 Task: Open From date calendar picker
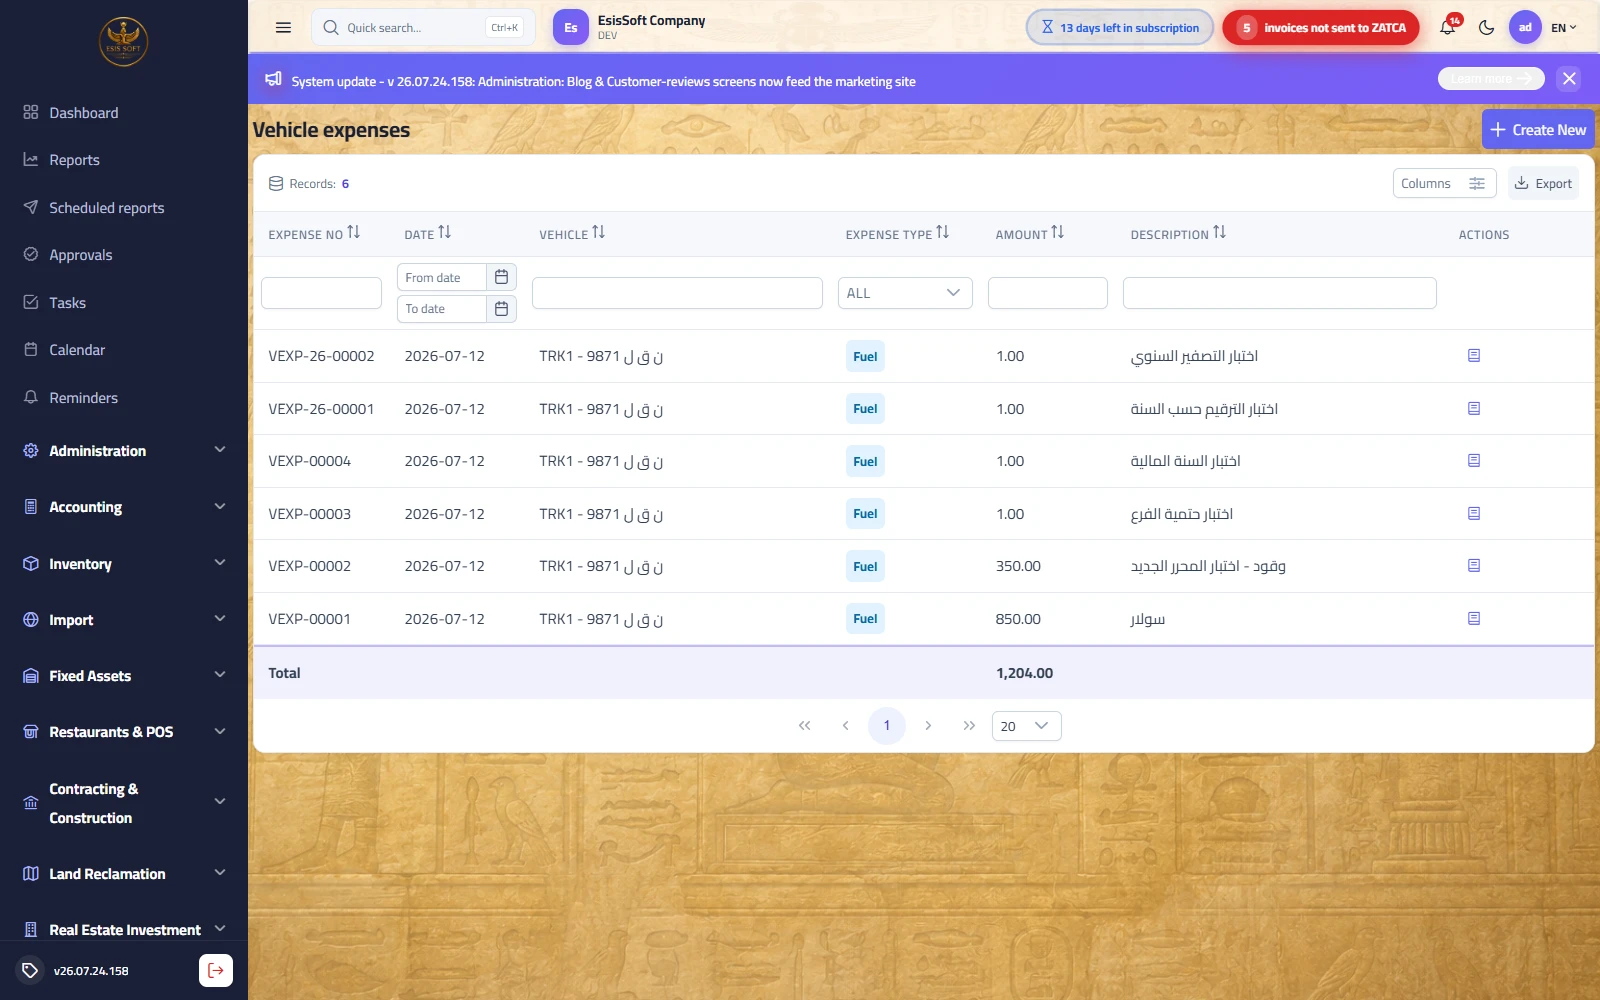[x=501, y=277]
